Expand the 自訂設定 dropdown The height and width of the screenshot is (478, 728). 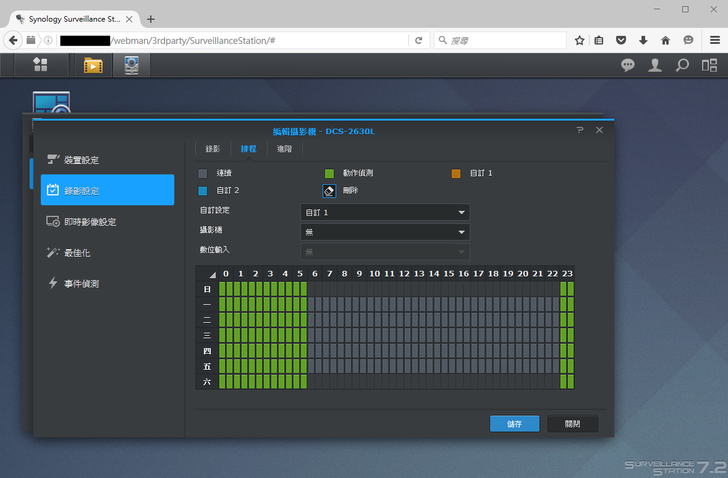click(385, 213)
